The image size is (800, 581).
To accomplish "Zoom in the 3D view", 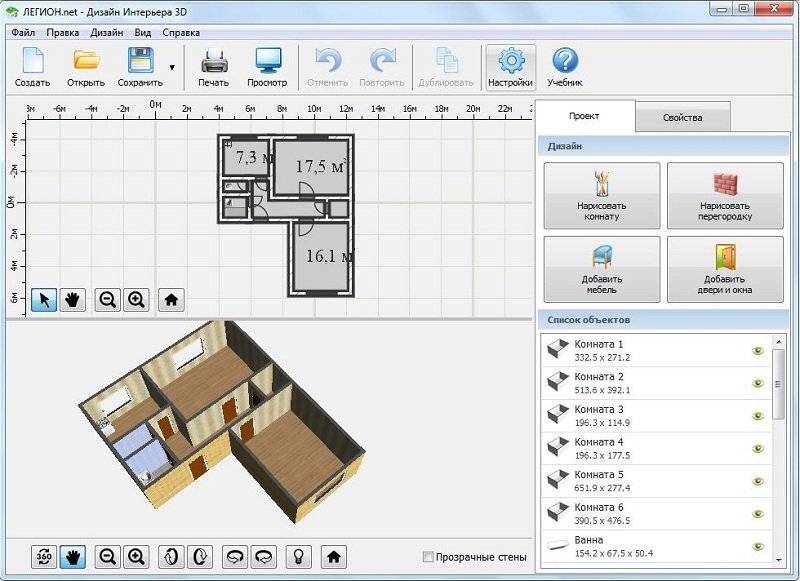I will 136,557.
